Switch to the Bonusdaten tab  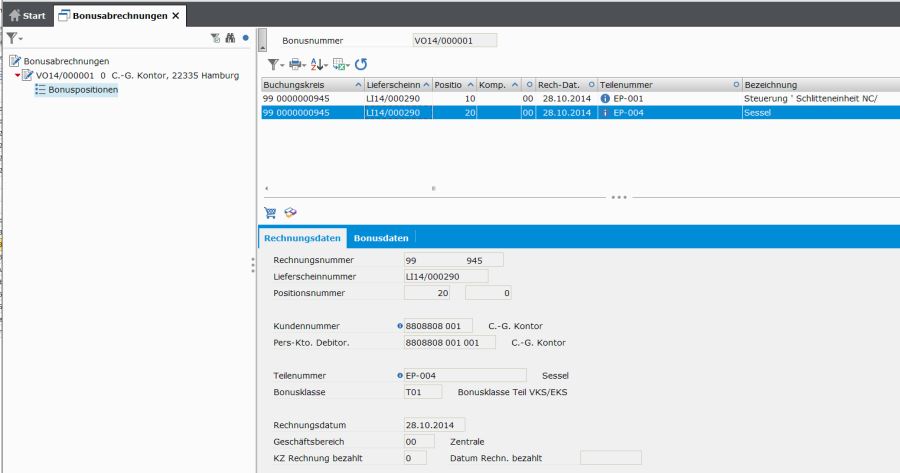click(381, 238)
